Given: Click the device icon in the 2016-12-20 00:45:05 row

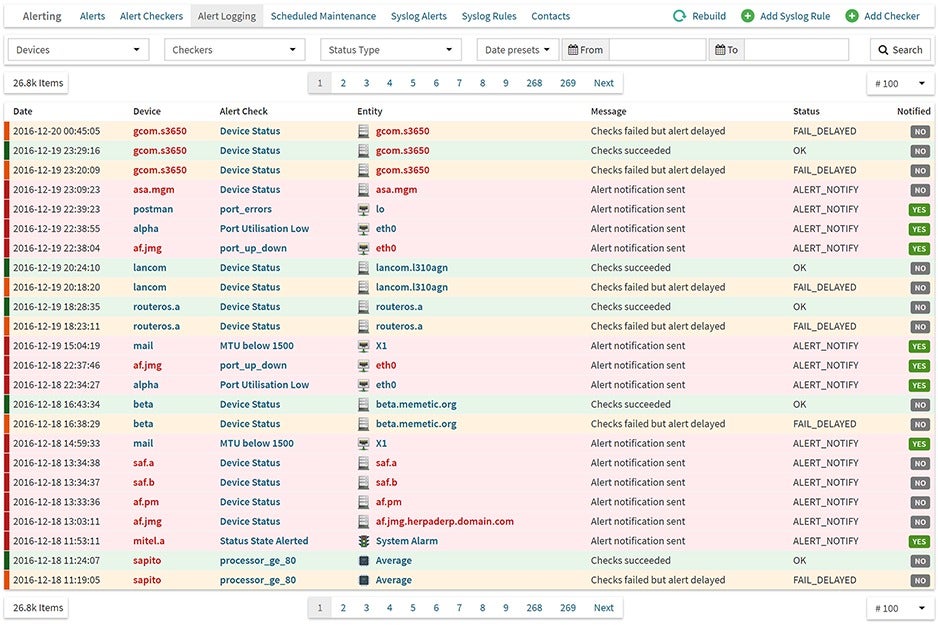Looking at the screenshot, I should (x=363, y=131).
